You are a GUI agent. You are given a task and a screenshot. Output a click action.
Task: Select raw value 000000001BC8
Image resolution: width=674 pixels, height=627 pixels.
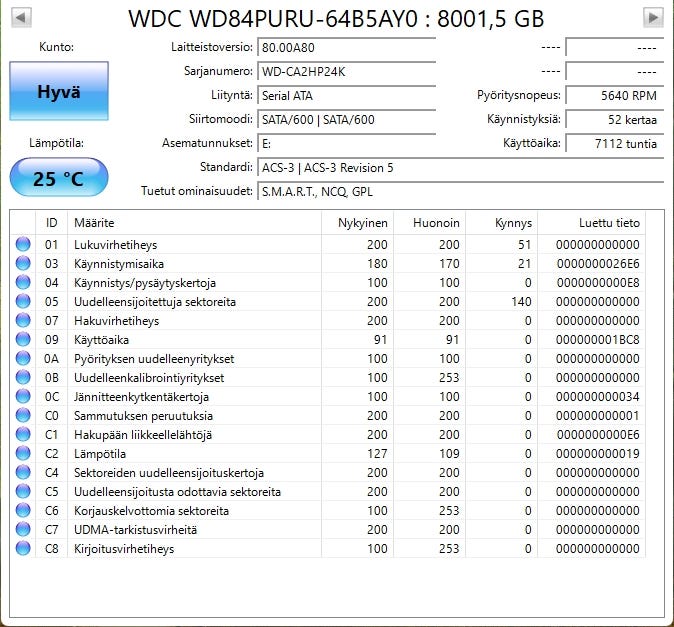point(598,339)
